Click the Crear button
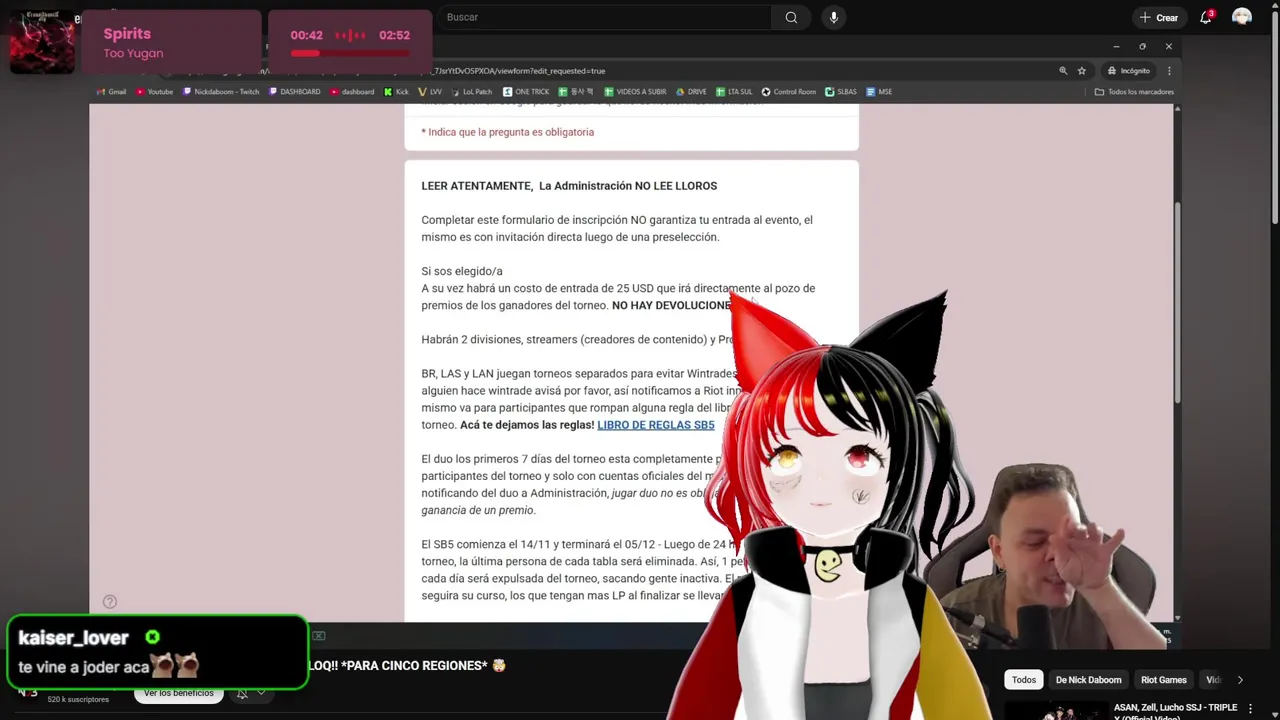This screenshot has height=720, width=1280. 1159,17
